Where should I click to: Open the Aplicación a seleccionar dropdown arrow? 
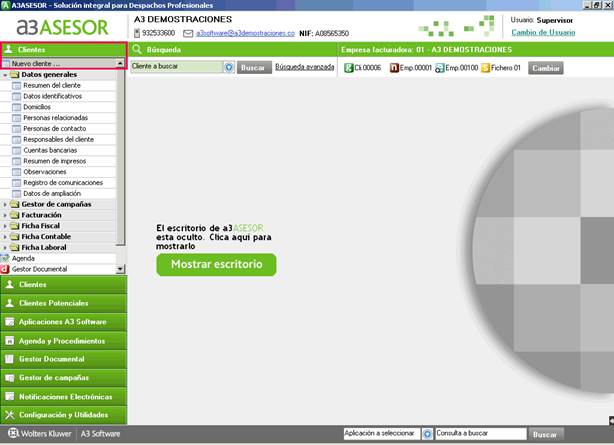(427, 434)
